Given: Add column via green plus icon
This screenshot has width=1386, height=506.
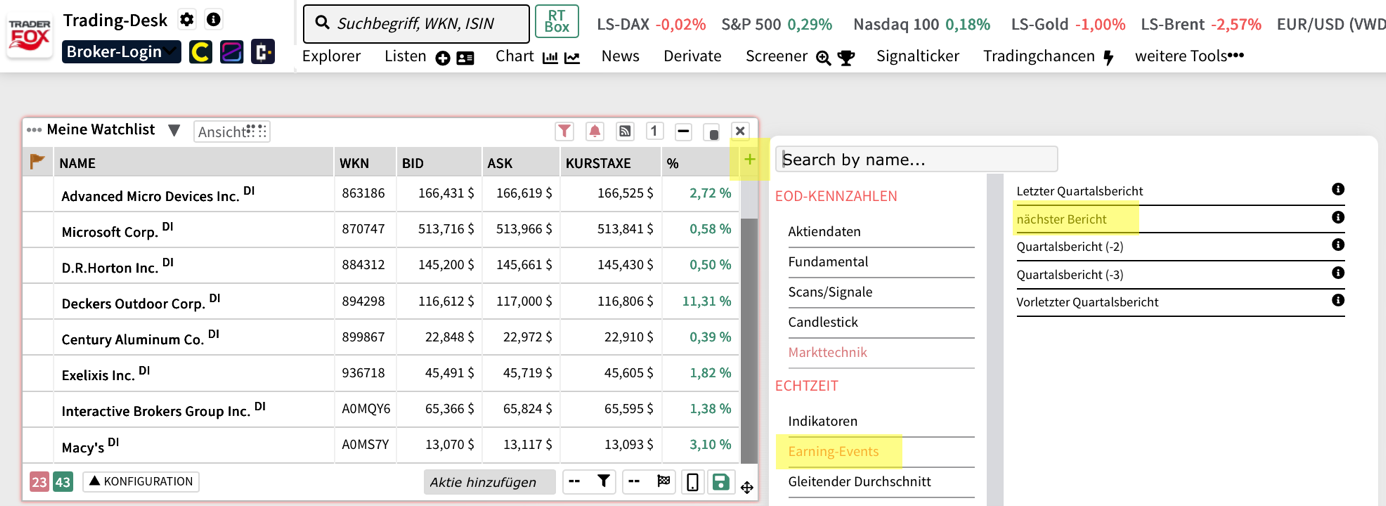Looking at the screenshot, I should pyautogui.click(x=750, y=160).
